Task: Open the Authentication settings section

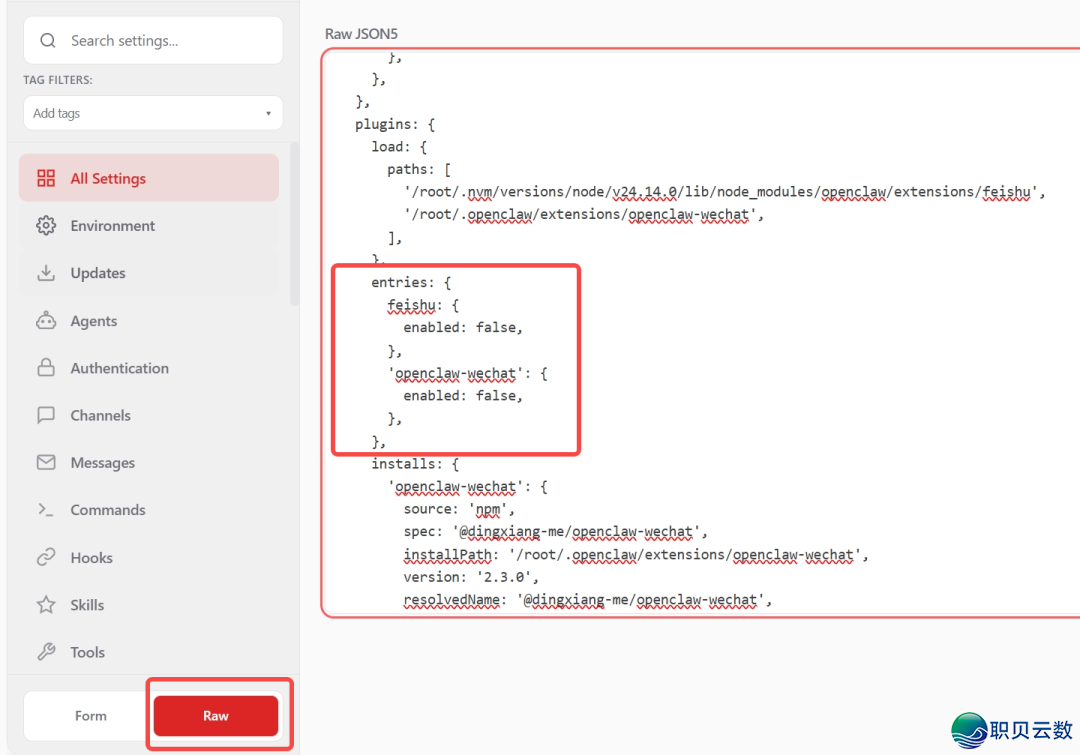Action: [x=119, y=368]
